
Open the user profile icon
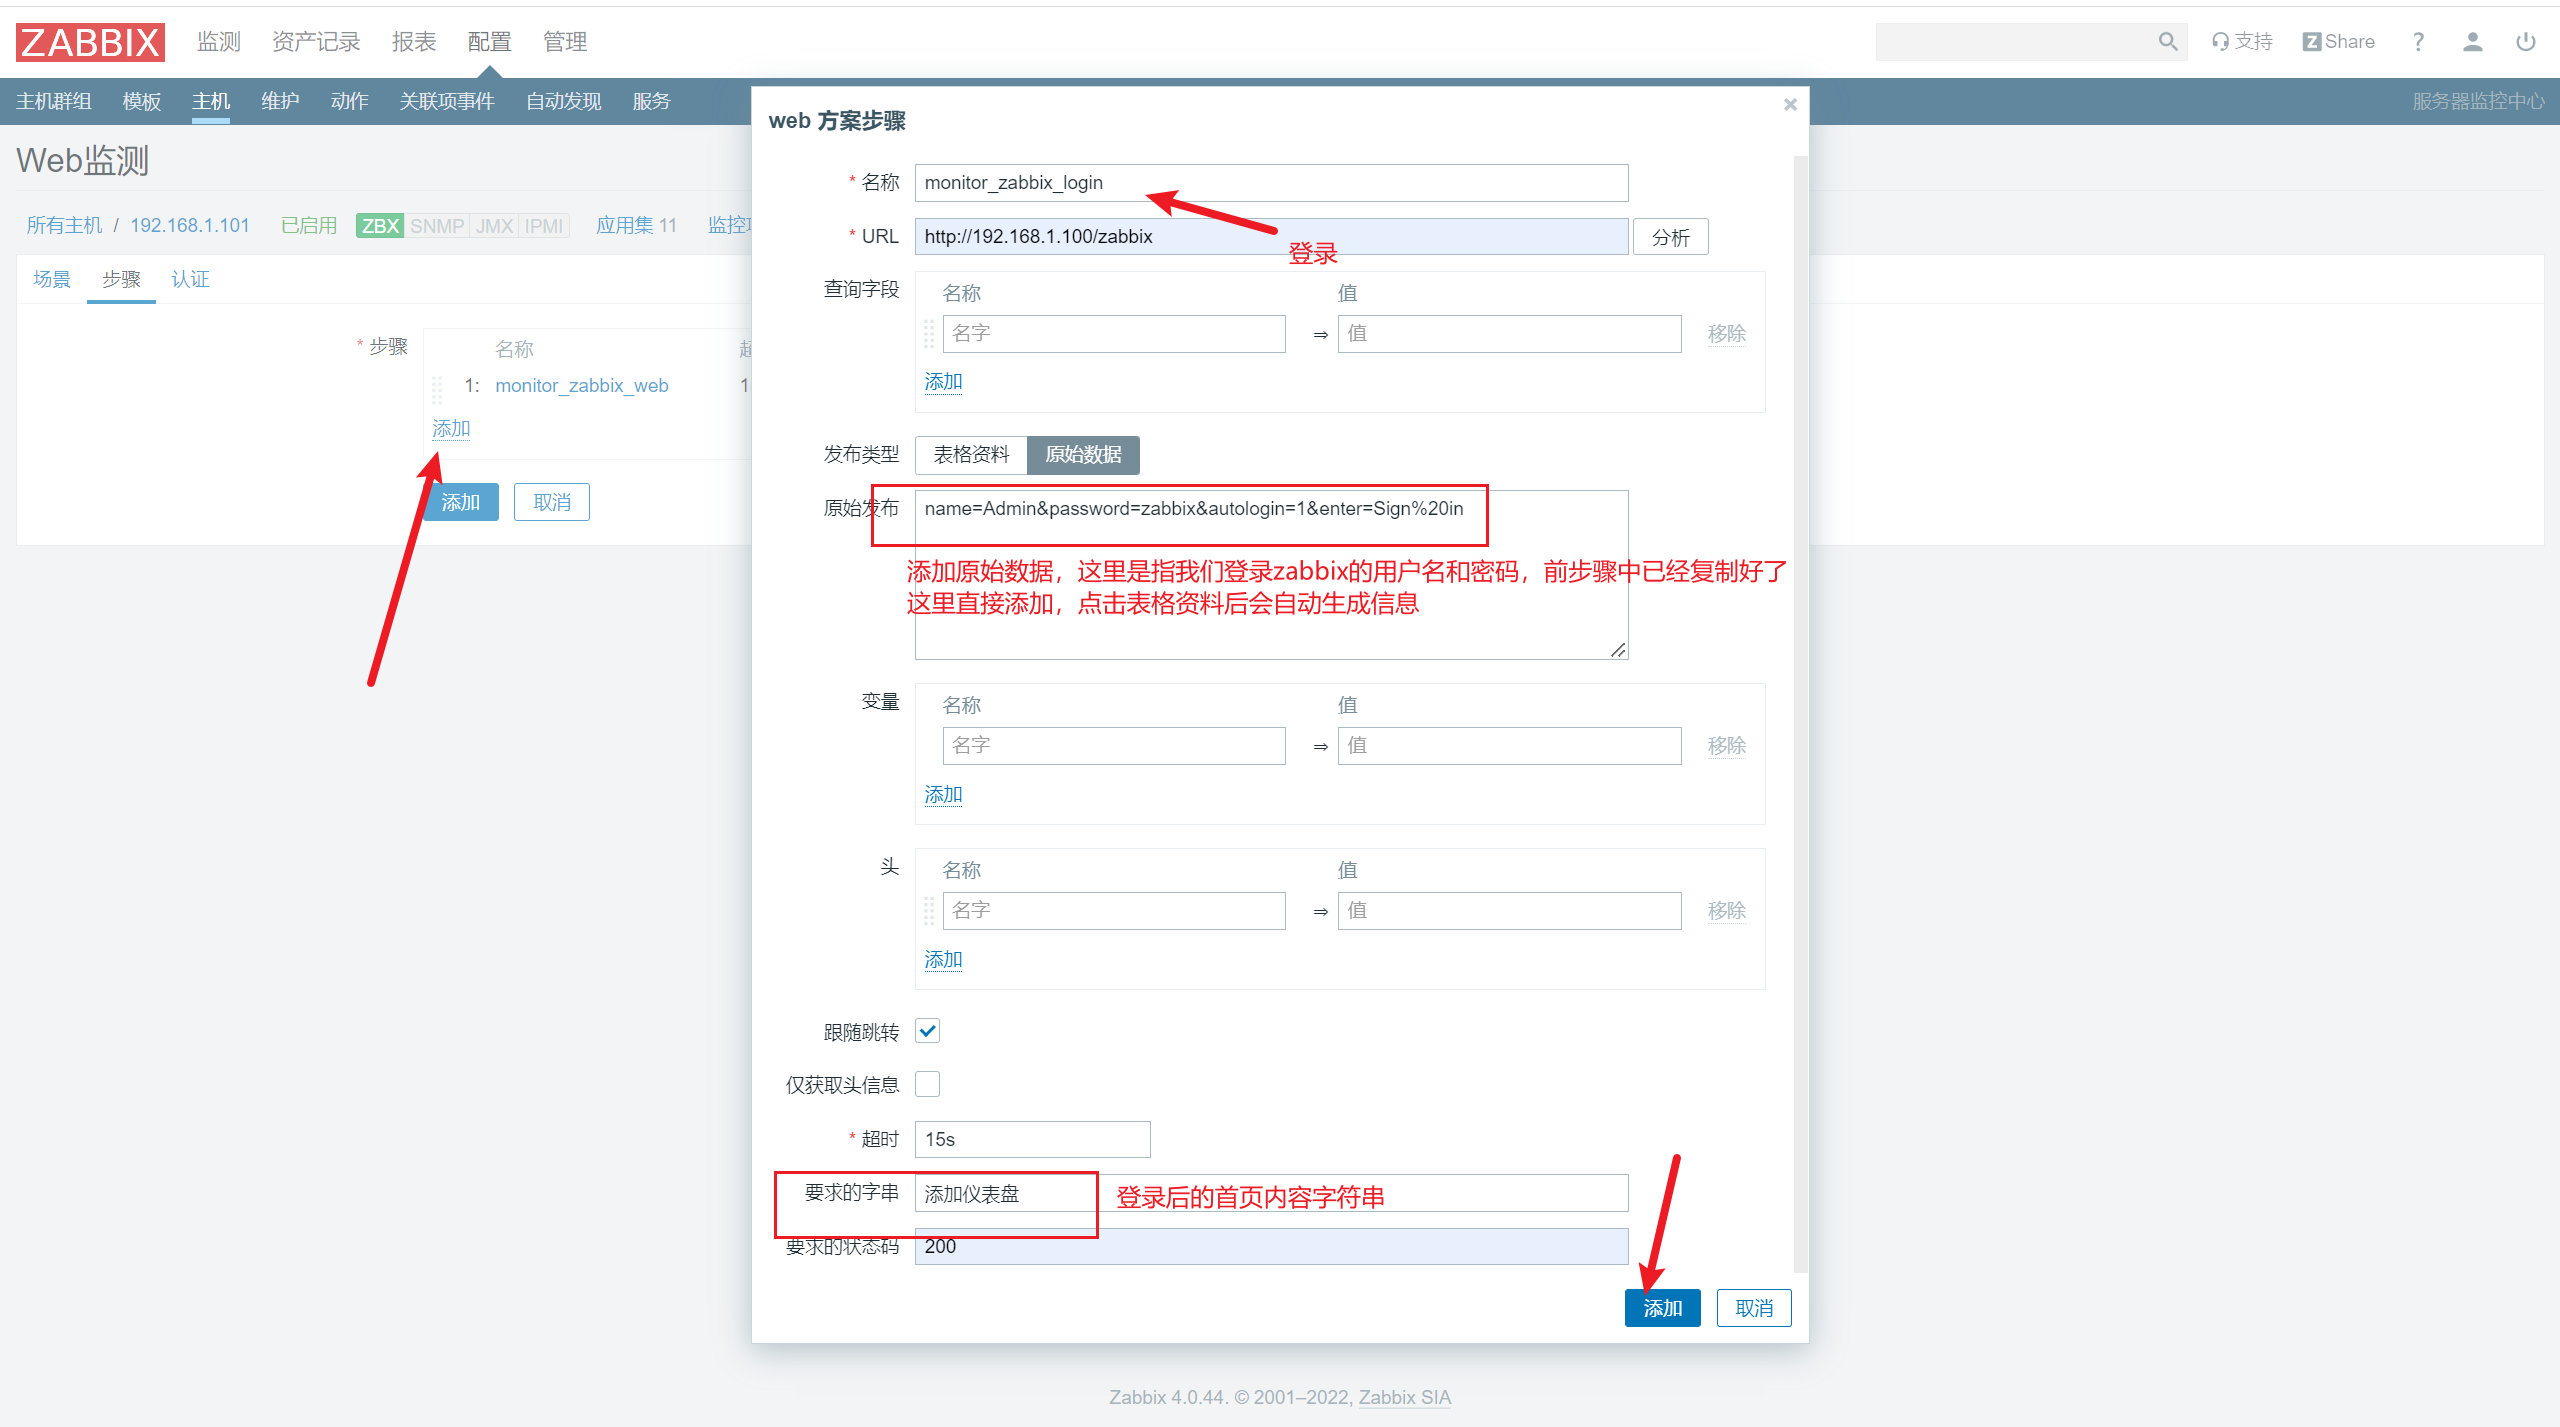point(2472,41)
